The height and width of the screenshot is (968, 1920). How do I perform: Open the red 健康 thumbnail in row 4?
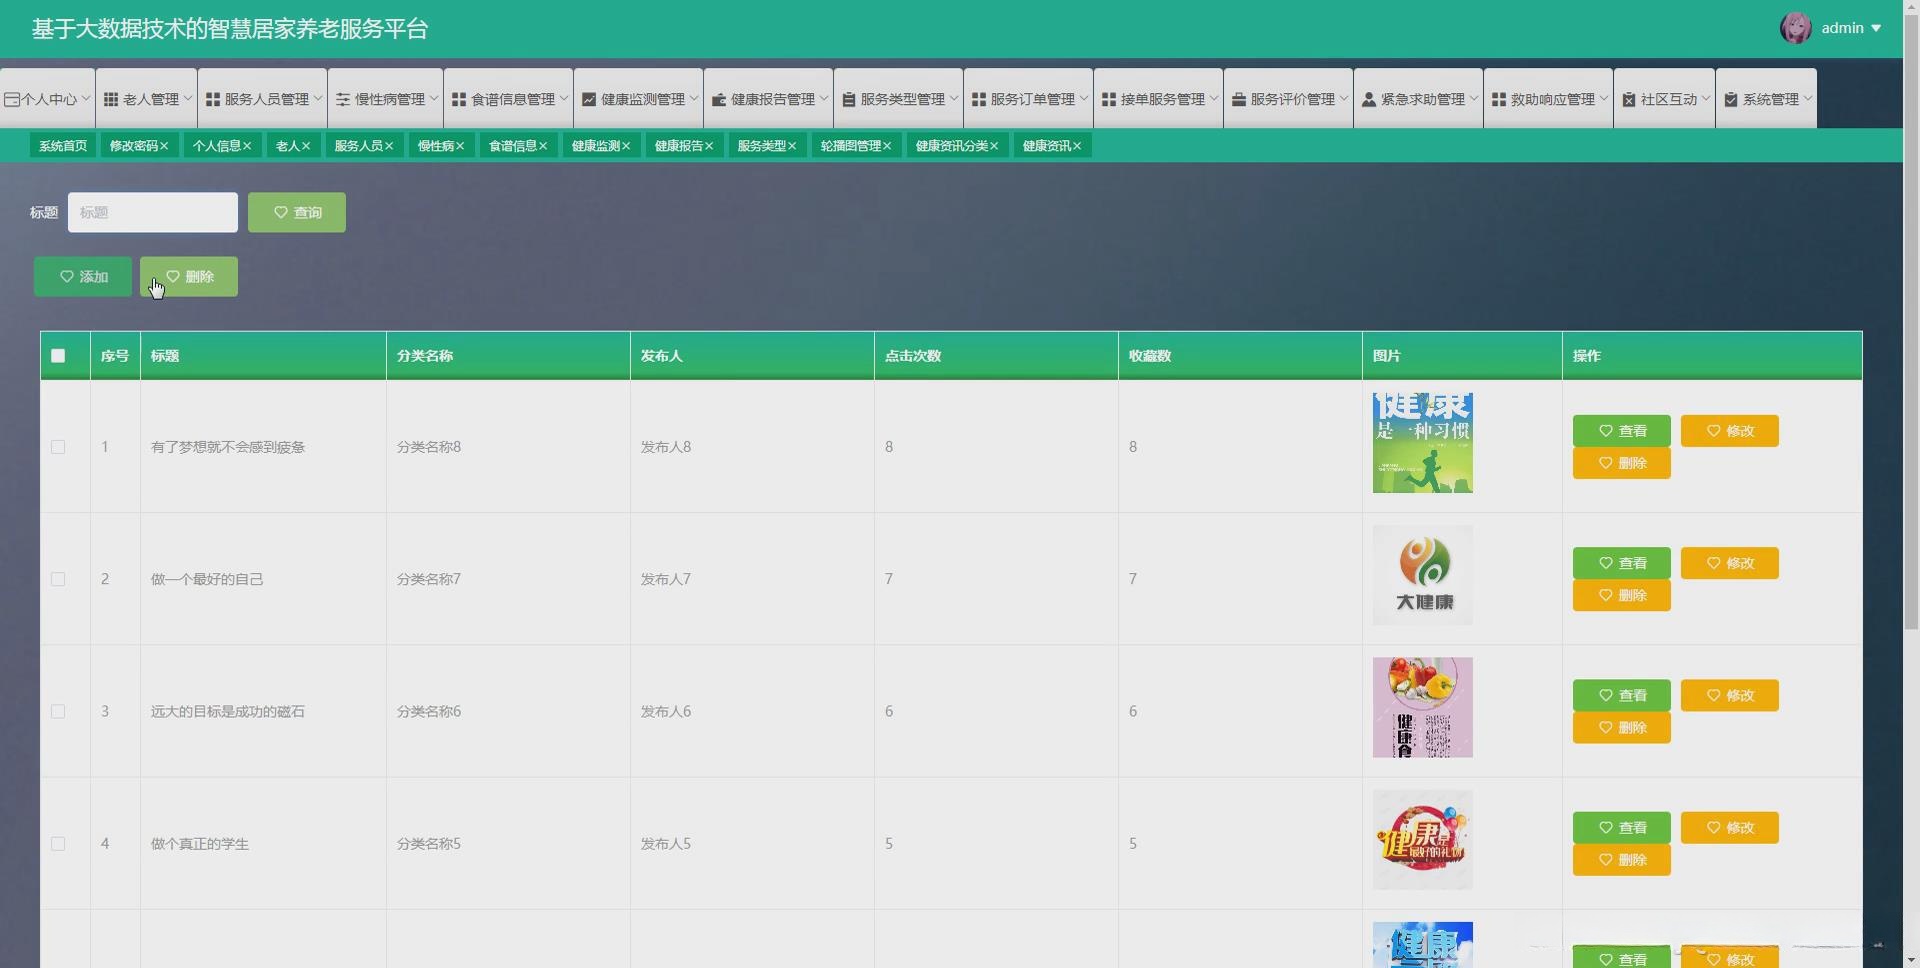(1423, 840)
